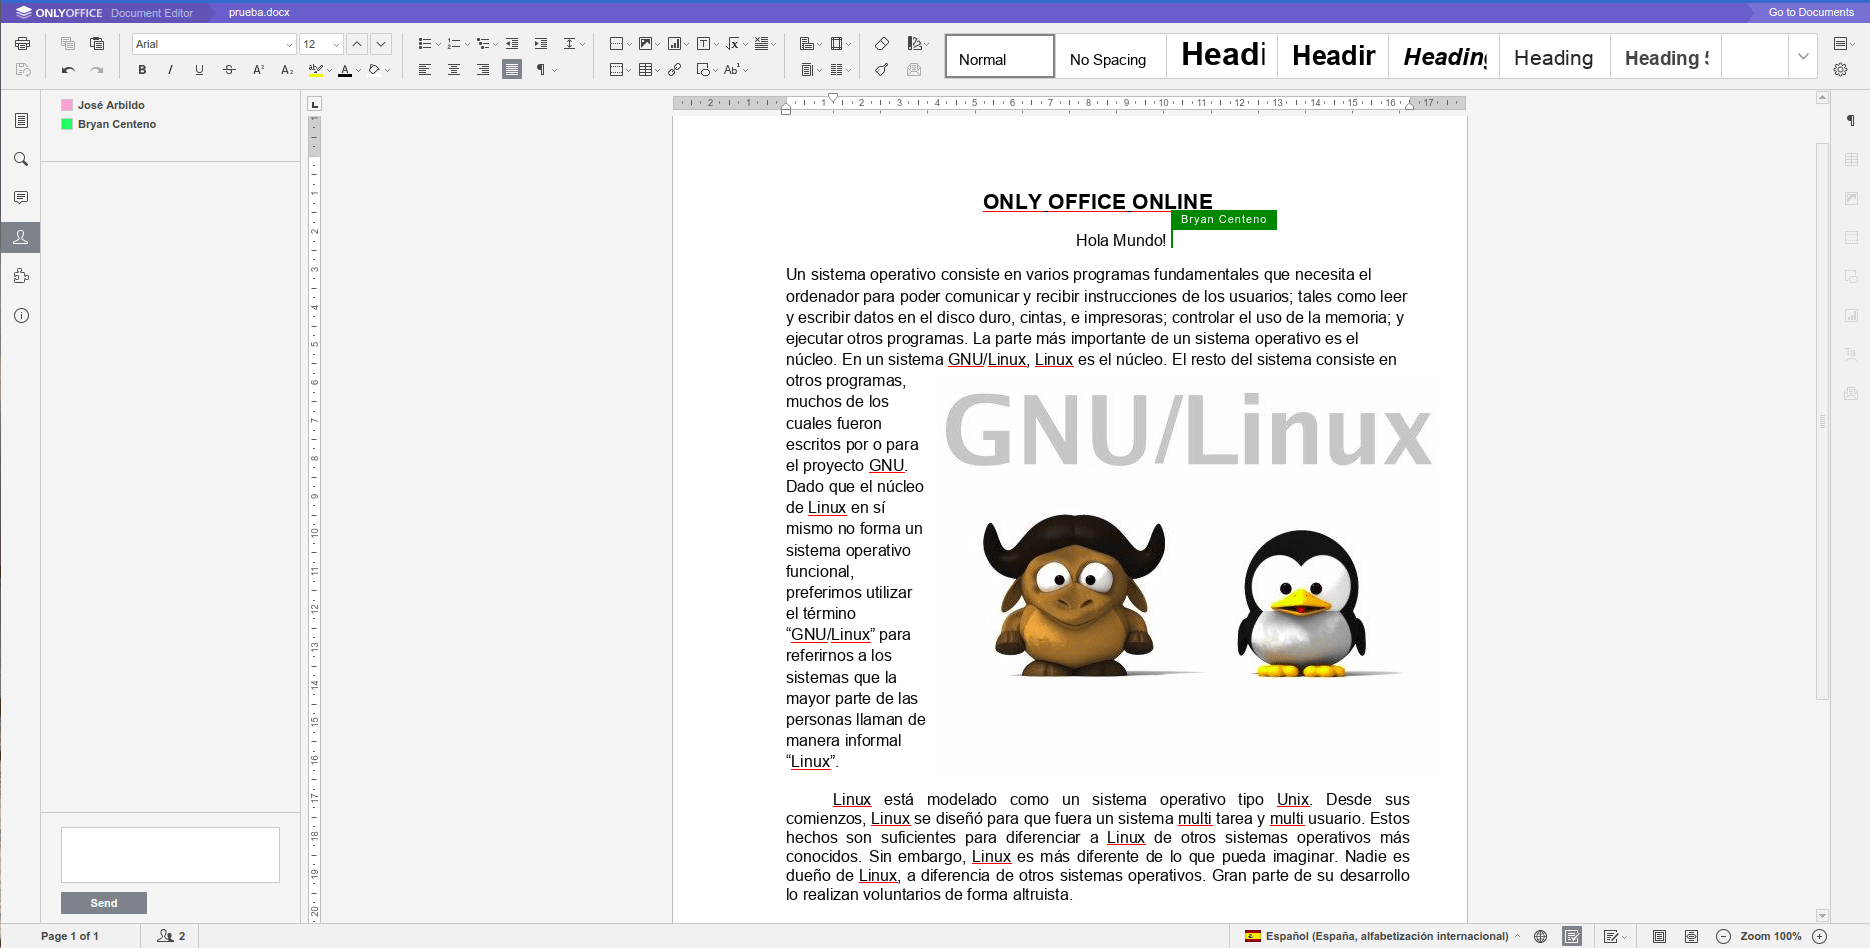The image size is (1870, 948).
Task: Open the Search panel in left sidebar
Action: pyautogui.click(x=21, y=159)
